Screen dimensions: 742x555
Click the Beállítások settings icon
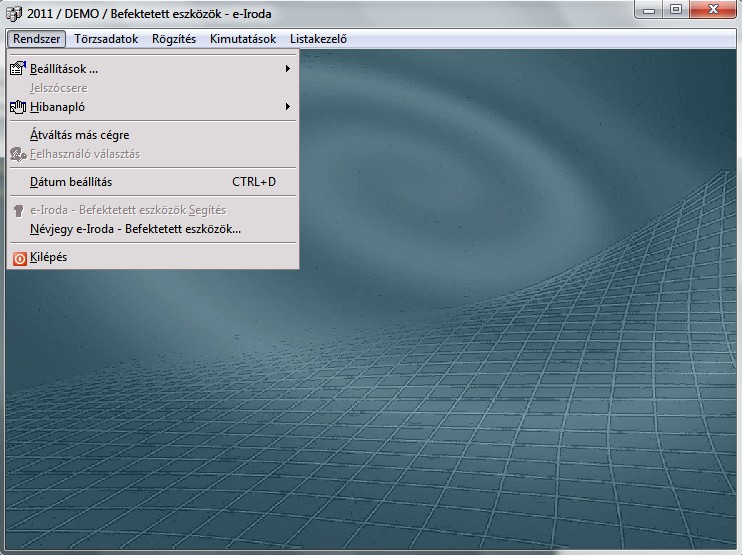tap(18, 69)
